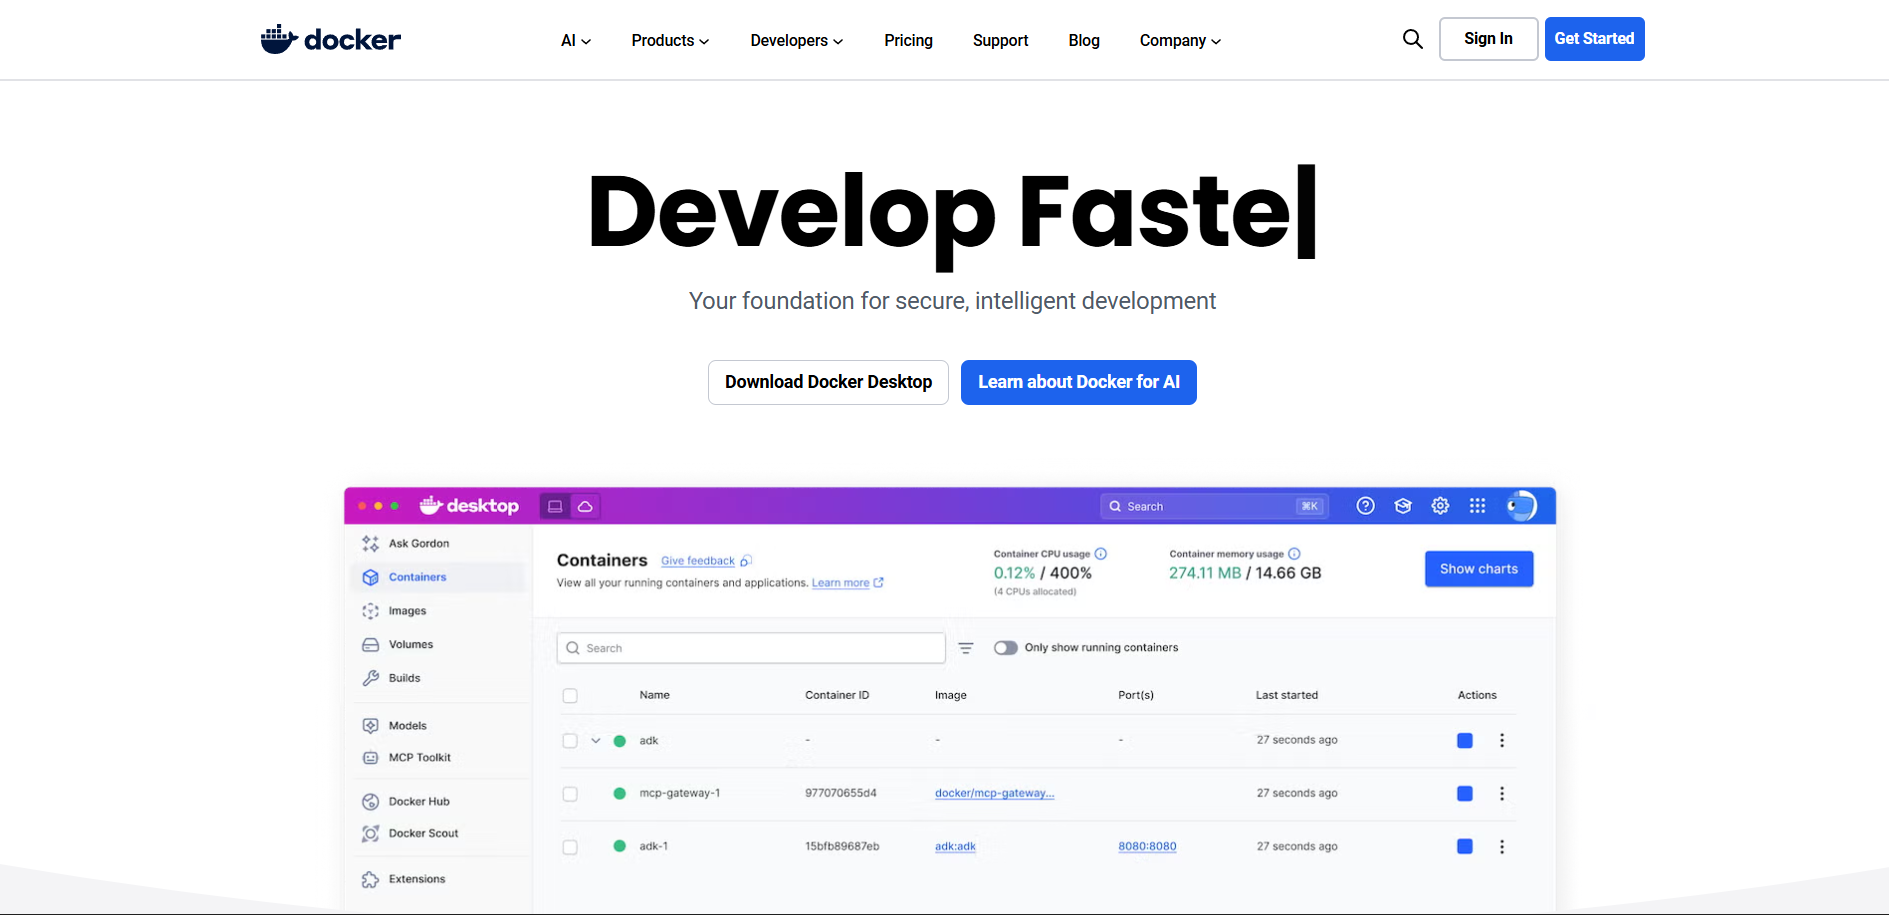This screenshot has height=915, width=1889.
Task: Open the apps grid icon
Action: click(1477, 506)
